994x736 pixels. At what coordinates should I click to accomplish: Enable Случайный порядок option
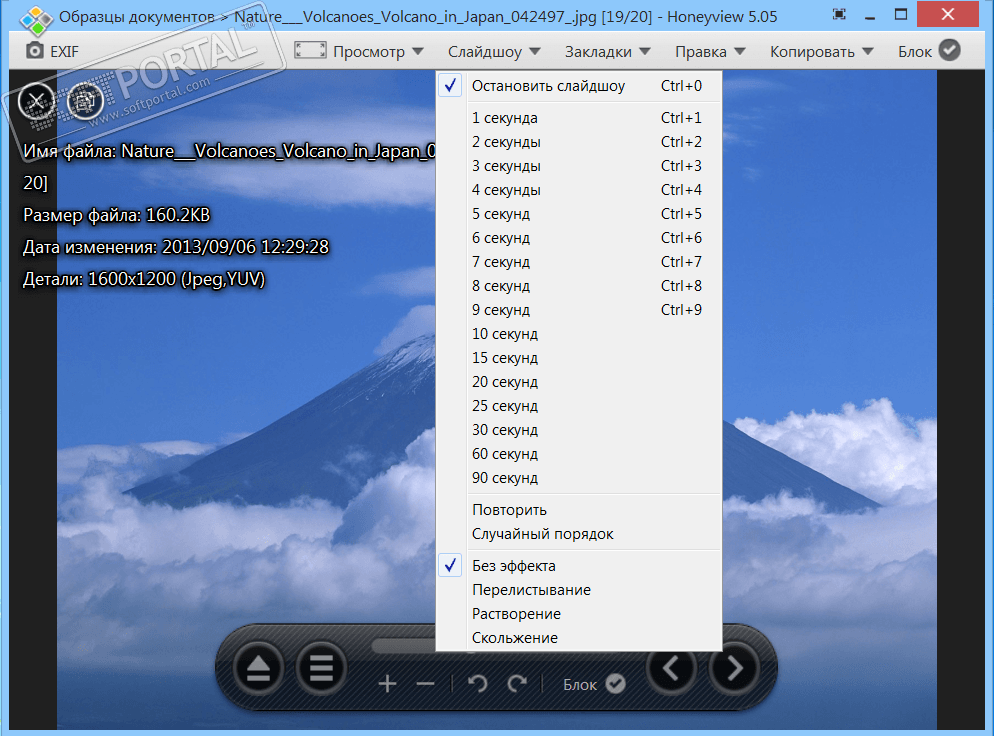(x=579, y=534)
